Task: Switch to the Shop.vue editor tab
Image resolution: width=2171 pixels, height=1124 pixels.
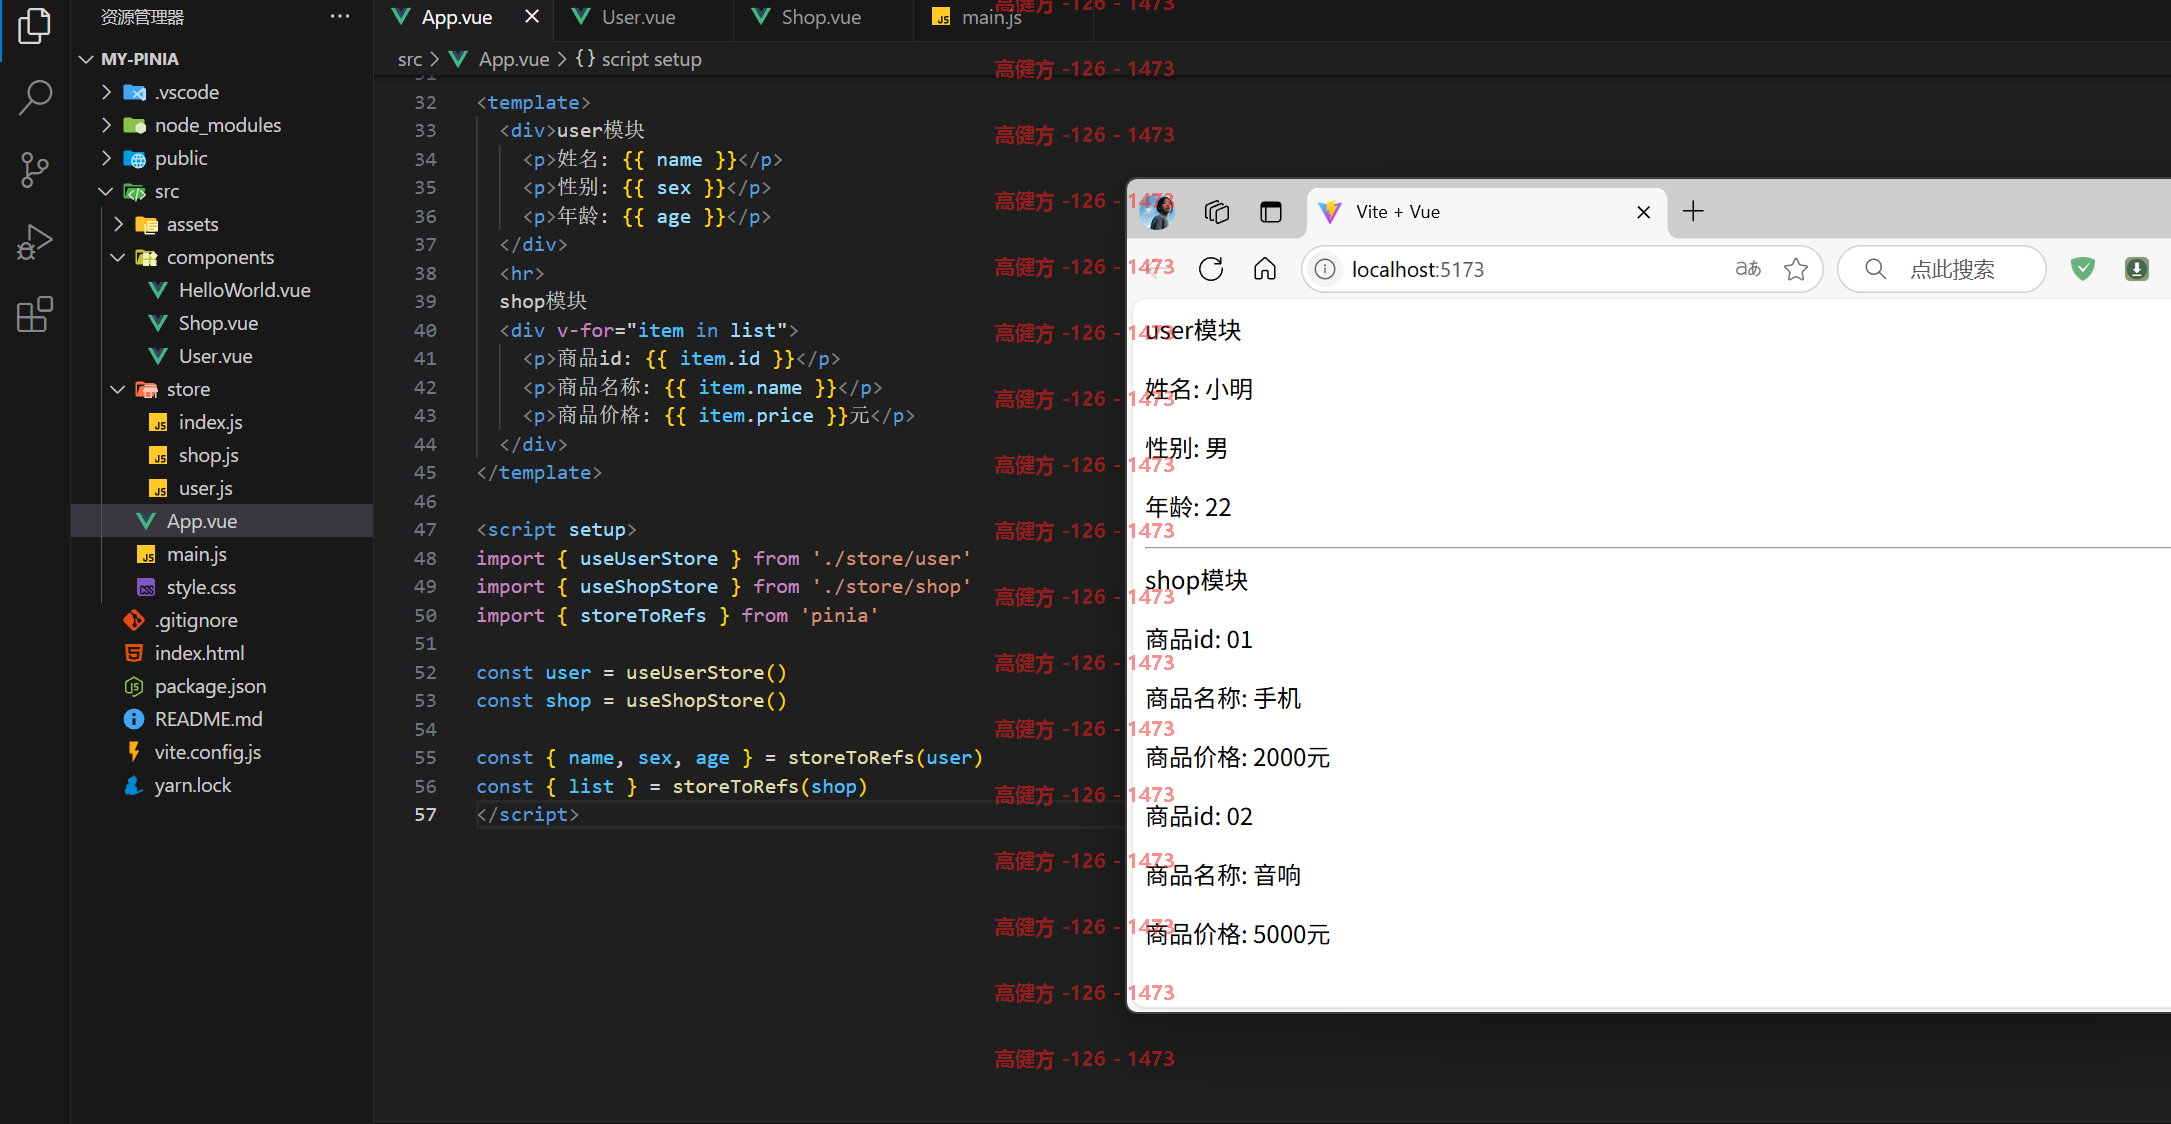Action: [820, 17]
